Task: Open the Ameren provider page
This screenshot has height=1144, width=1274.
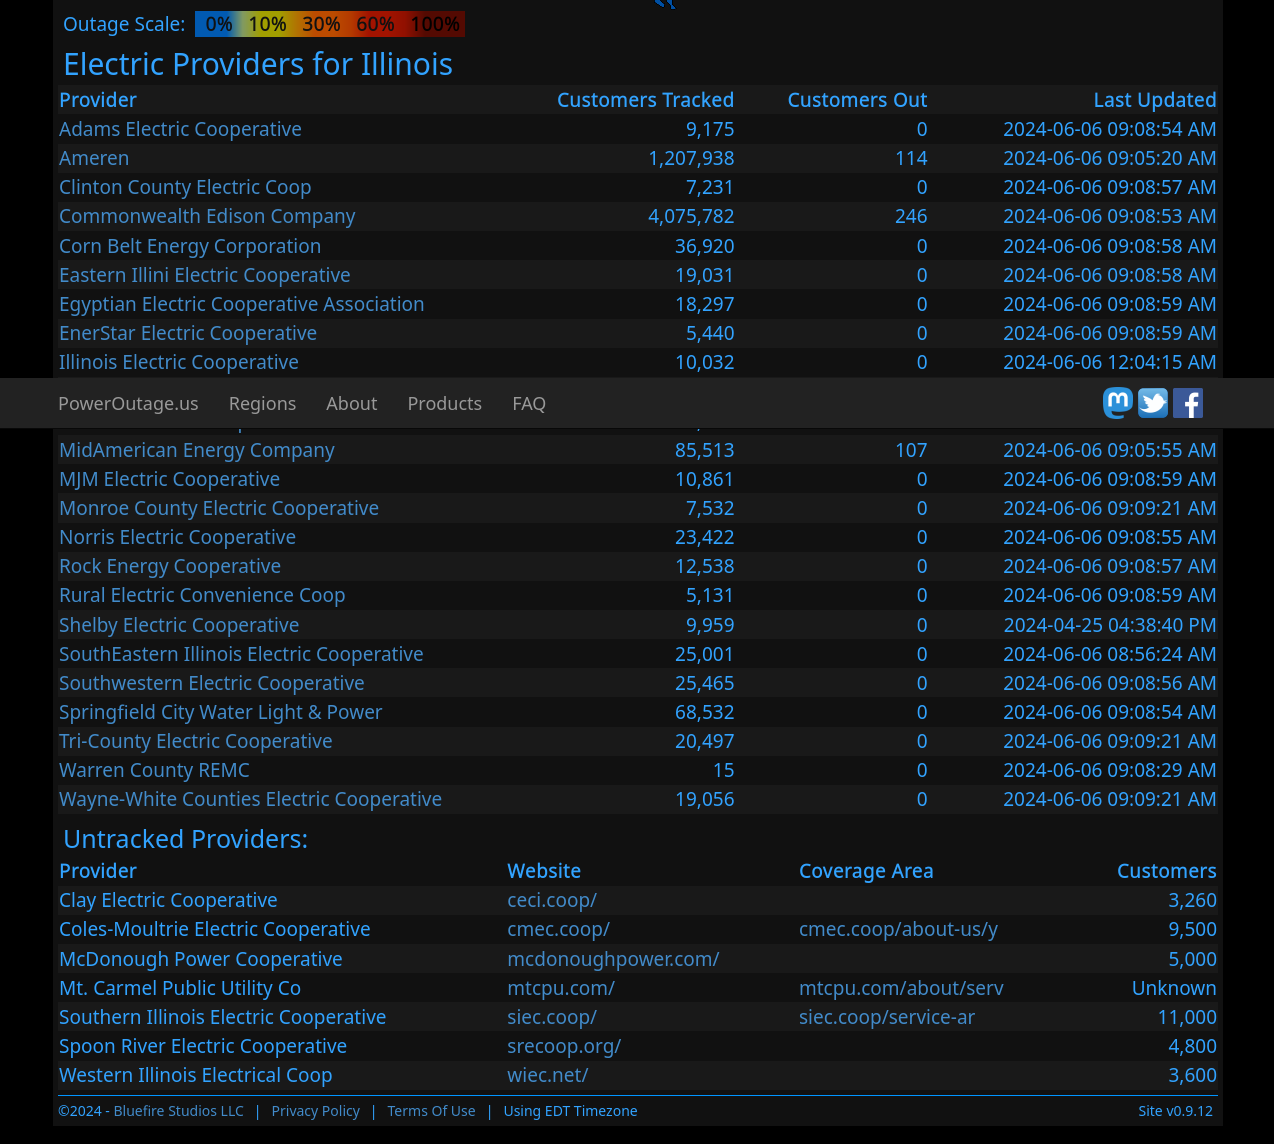Action: click(94, 158)
